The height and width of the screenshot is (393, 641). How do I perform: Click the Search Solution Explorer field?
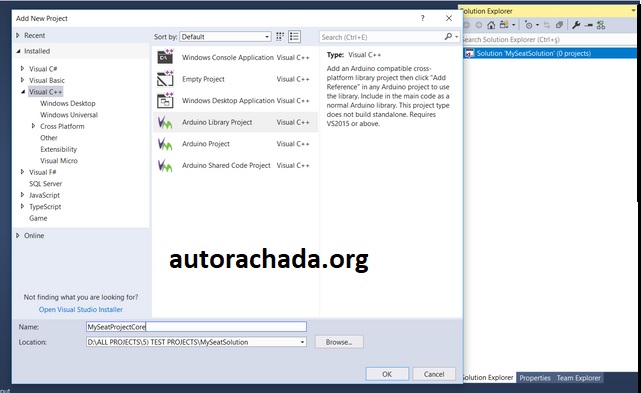point(550,40)
